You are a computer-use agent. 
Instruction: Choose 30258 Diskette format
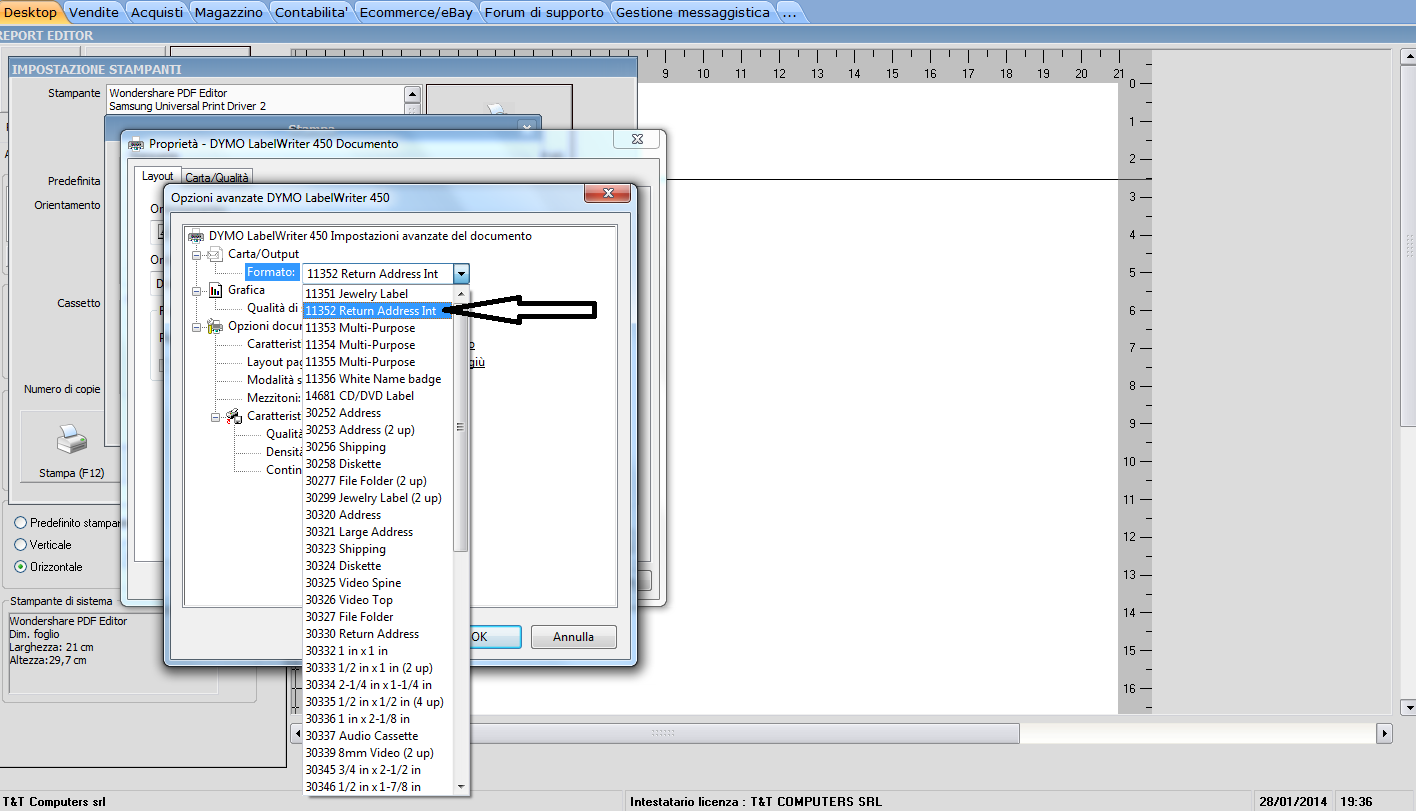(x=378, y=464)
